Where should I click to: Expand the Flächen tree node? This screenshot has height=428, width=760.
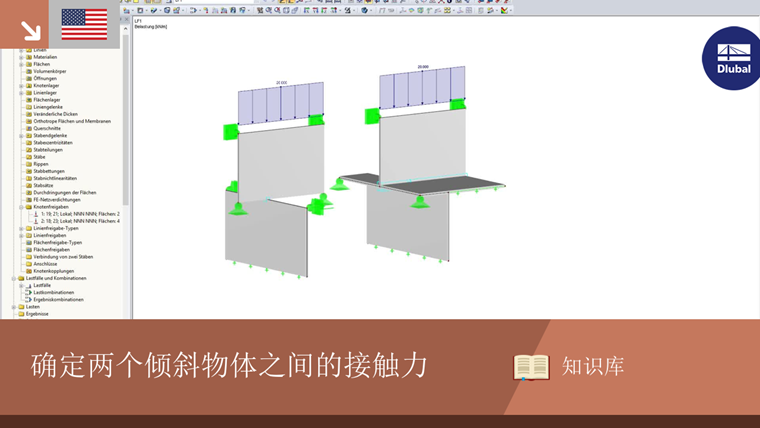click(x=21, y=64)
